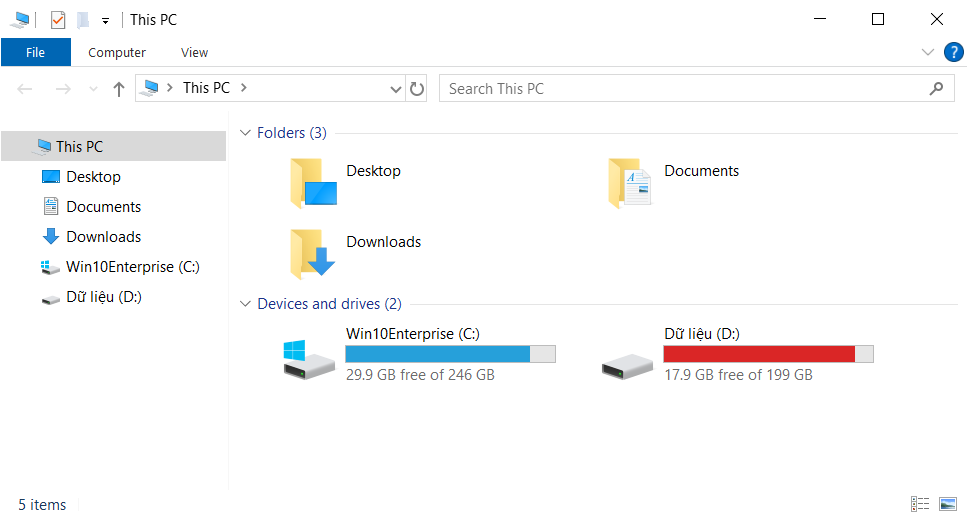The width and height of the screenshot is (968, 520).
Task: Open the Computer ribbon tab
Action: 117,53
